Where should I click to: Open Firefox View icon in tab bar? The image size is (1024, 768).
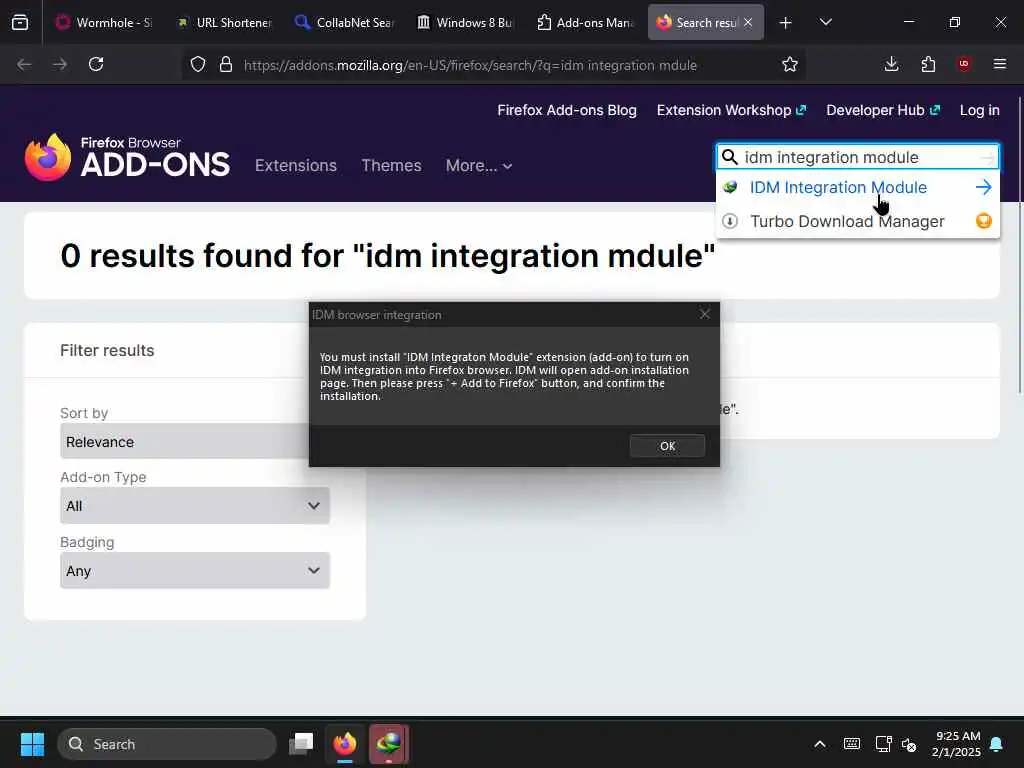[20, 23]
